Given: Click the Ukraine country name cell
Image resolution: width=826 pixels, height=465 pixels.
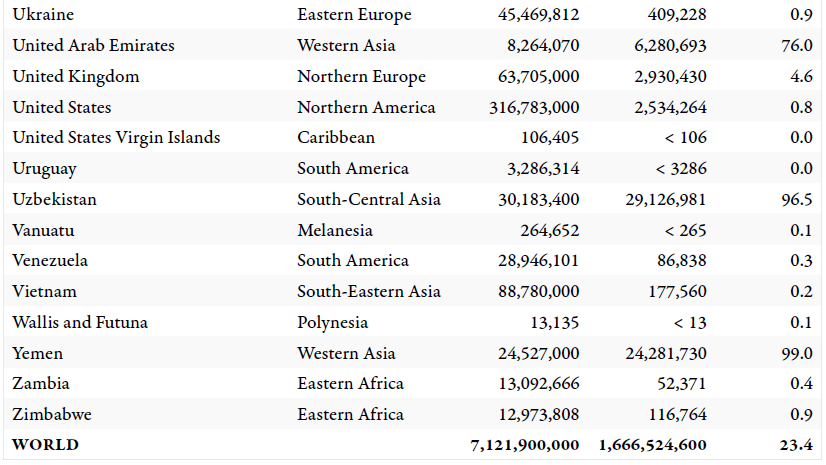Looking at the screenshot, I should tap(43, 14).
